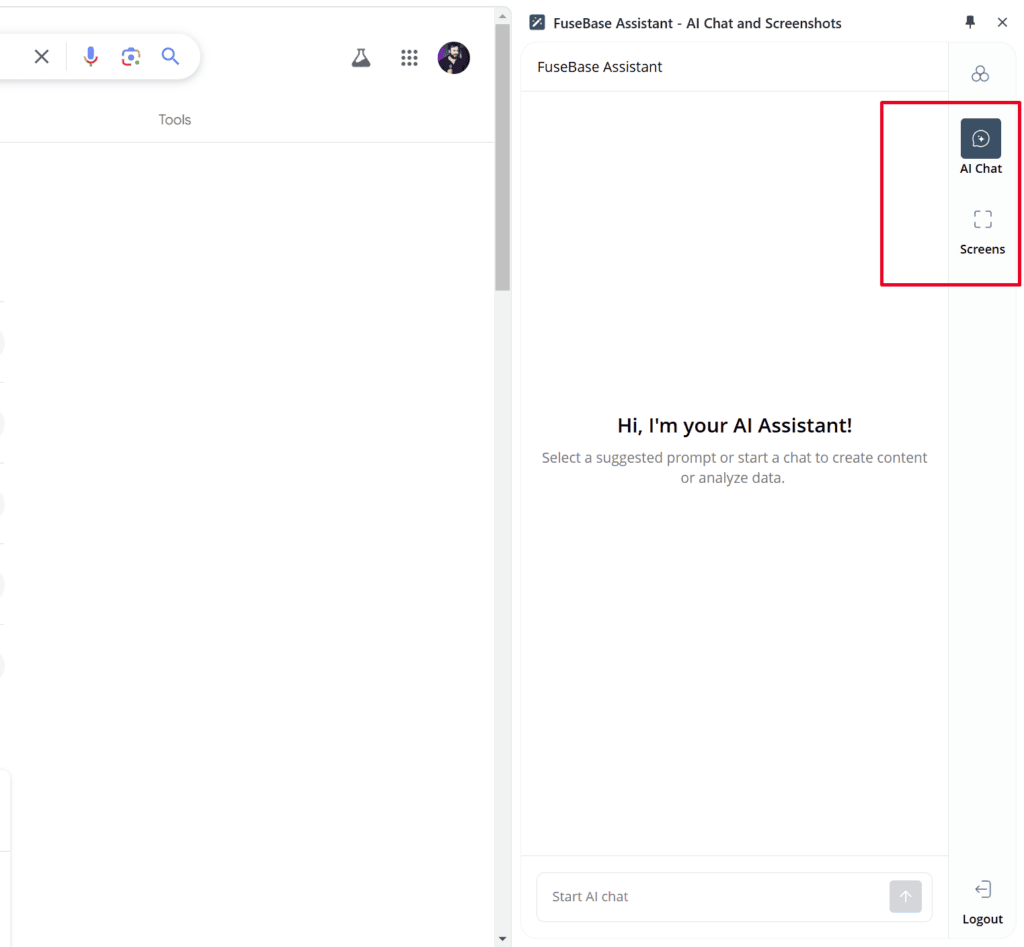Click the scroll down arrow at bottom
Screen dimensions: 1024x947
pyautogui.click(x=502, y=938)
